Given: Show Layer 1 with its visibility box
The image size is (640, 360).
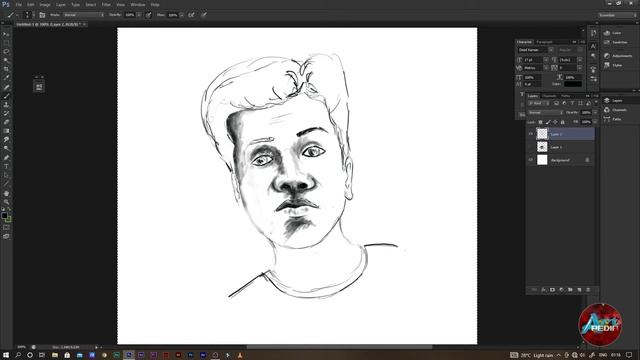Looking at the screenshot, I should (x=531, y=147).
